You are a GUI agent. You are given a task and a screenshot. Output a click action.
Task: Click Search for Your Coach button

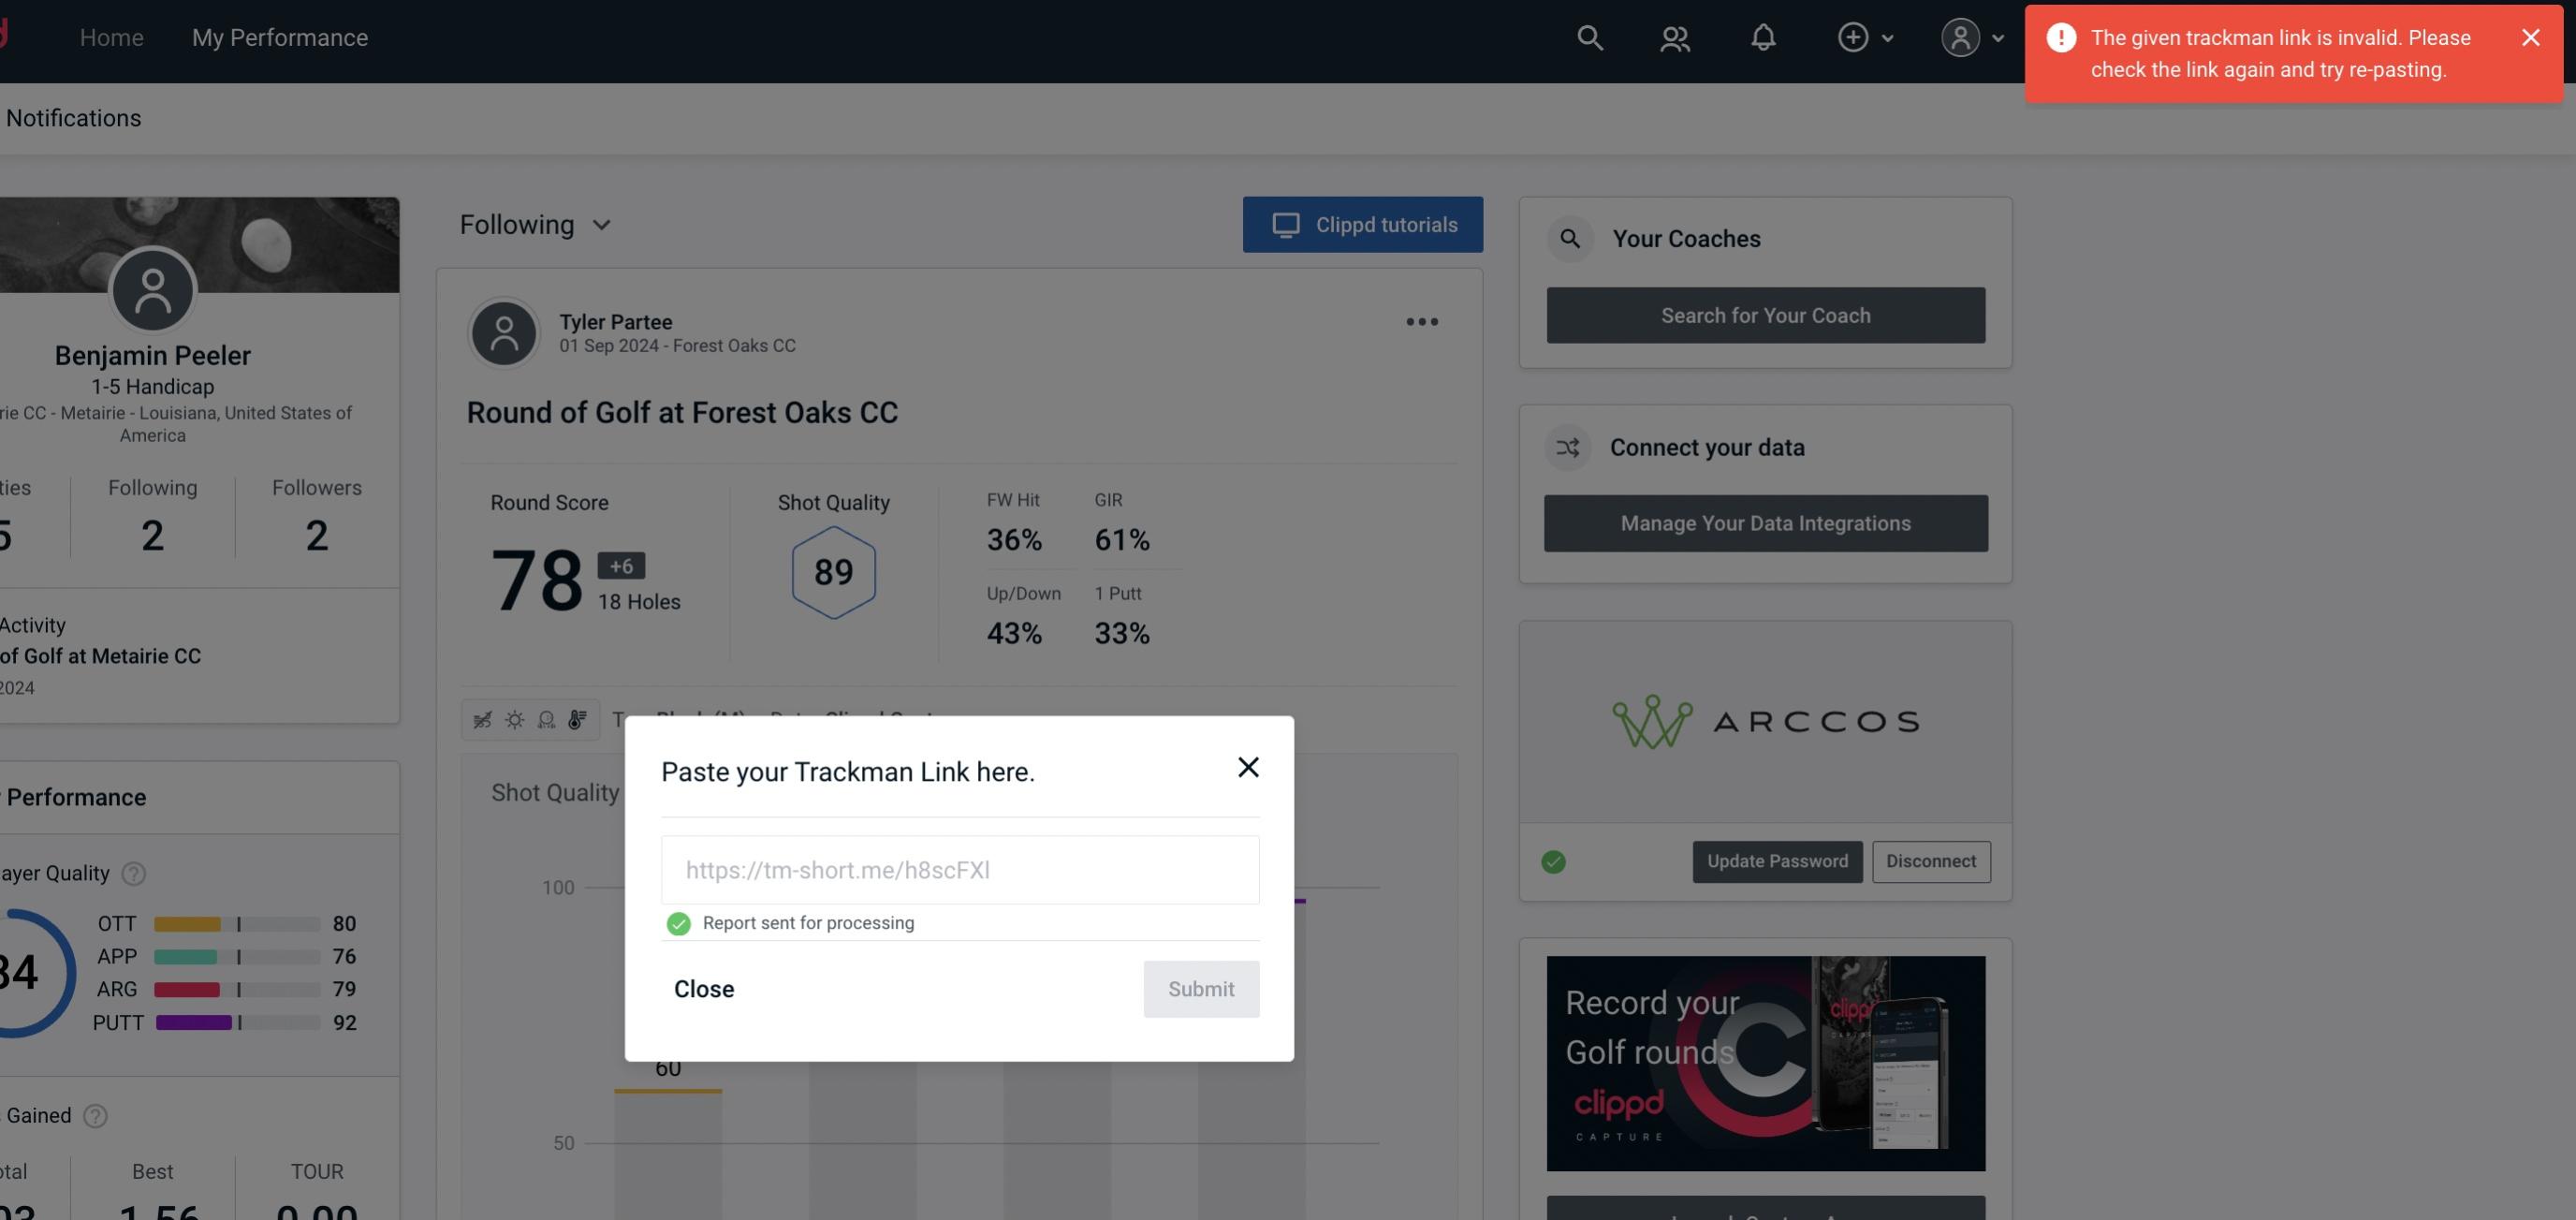pos(1767,316)
